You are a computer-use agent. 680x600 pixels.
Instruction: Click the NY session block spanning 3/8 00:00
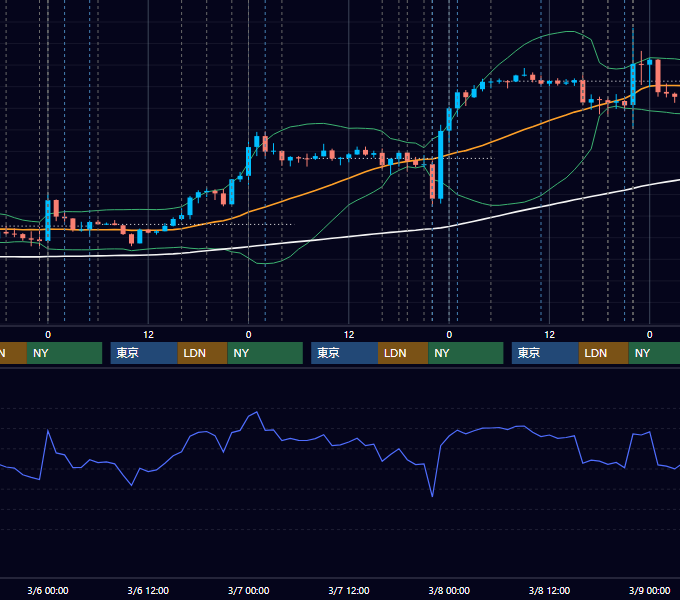466,353
